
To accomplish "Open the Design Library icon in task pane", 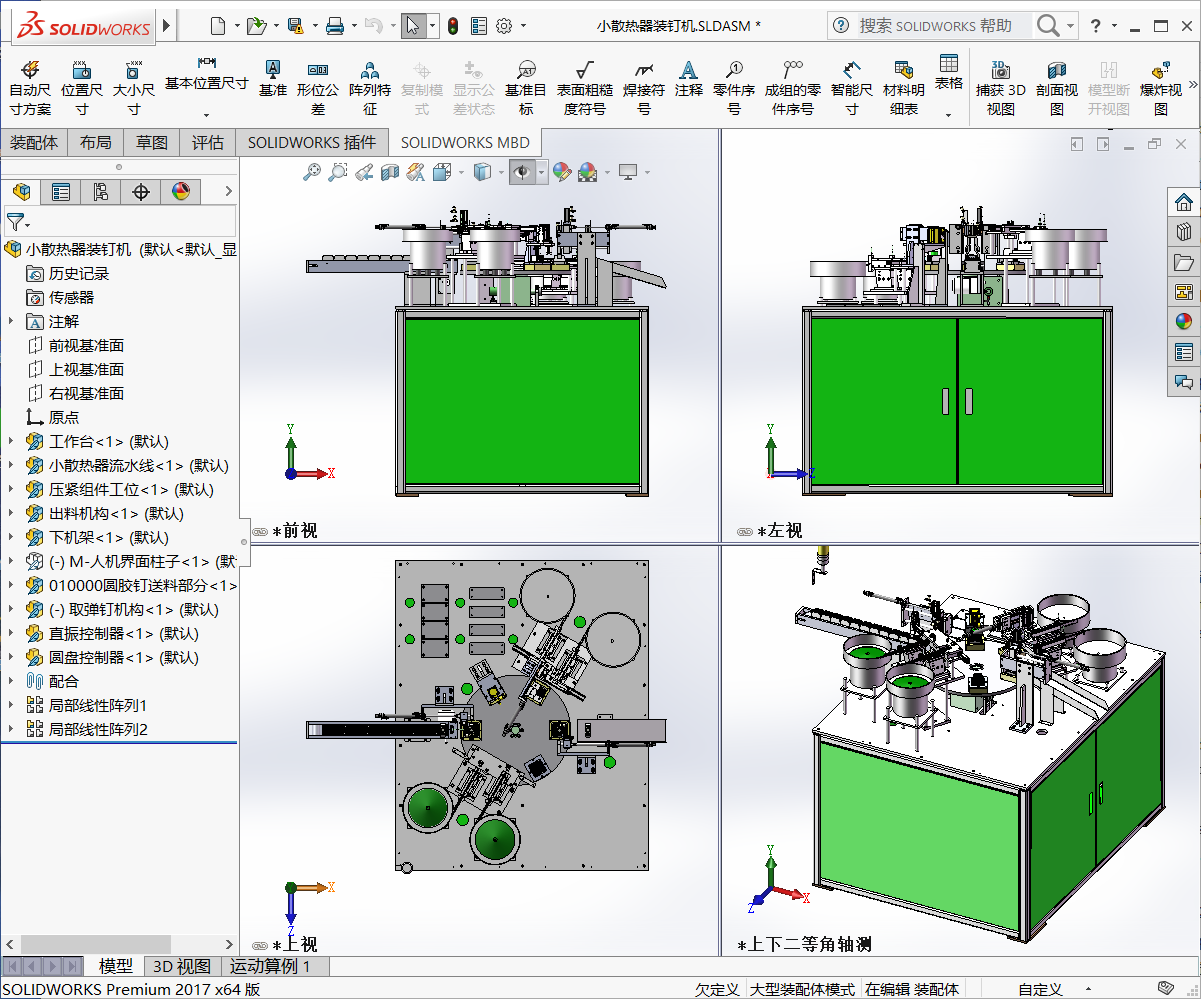I will (x=1184, y=233).
